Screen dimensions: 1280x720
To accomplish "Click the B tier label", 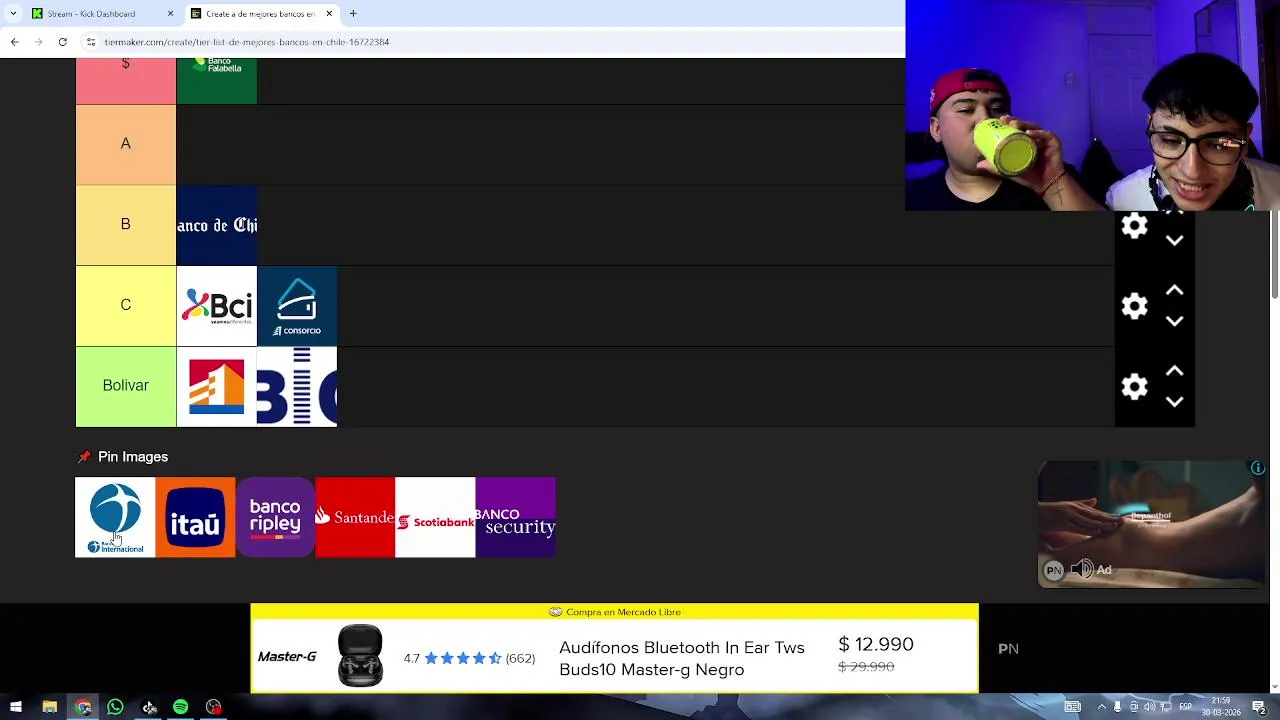I will click(126, 225).
